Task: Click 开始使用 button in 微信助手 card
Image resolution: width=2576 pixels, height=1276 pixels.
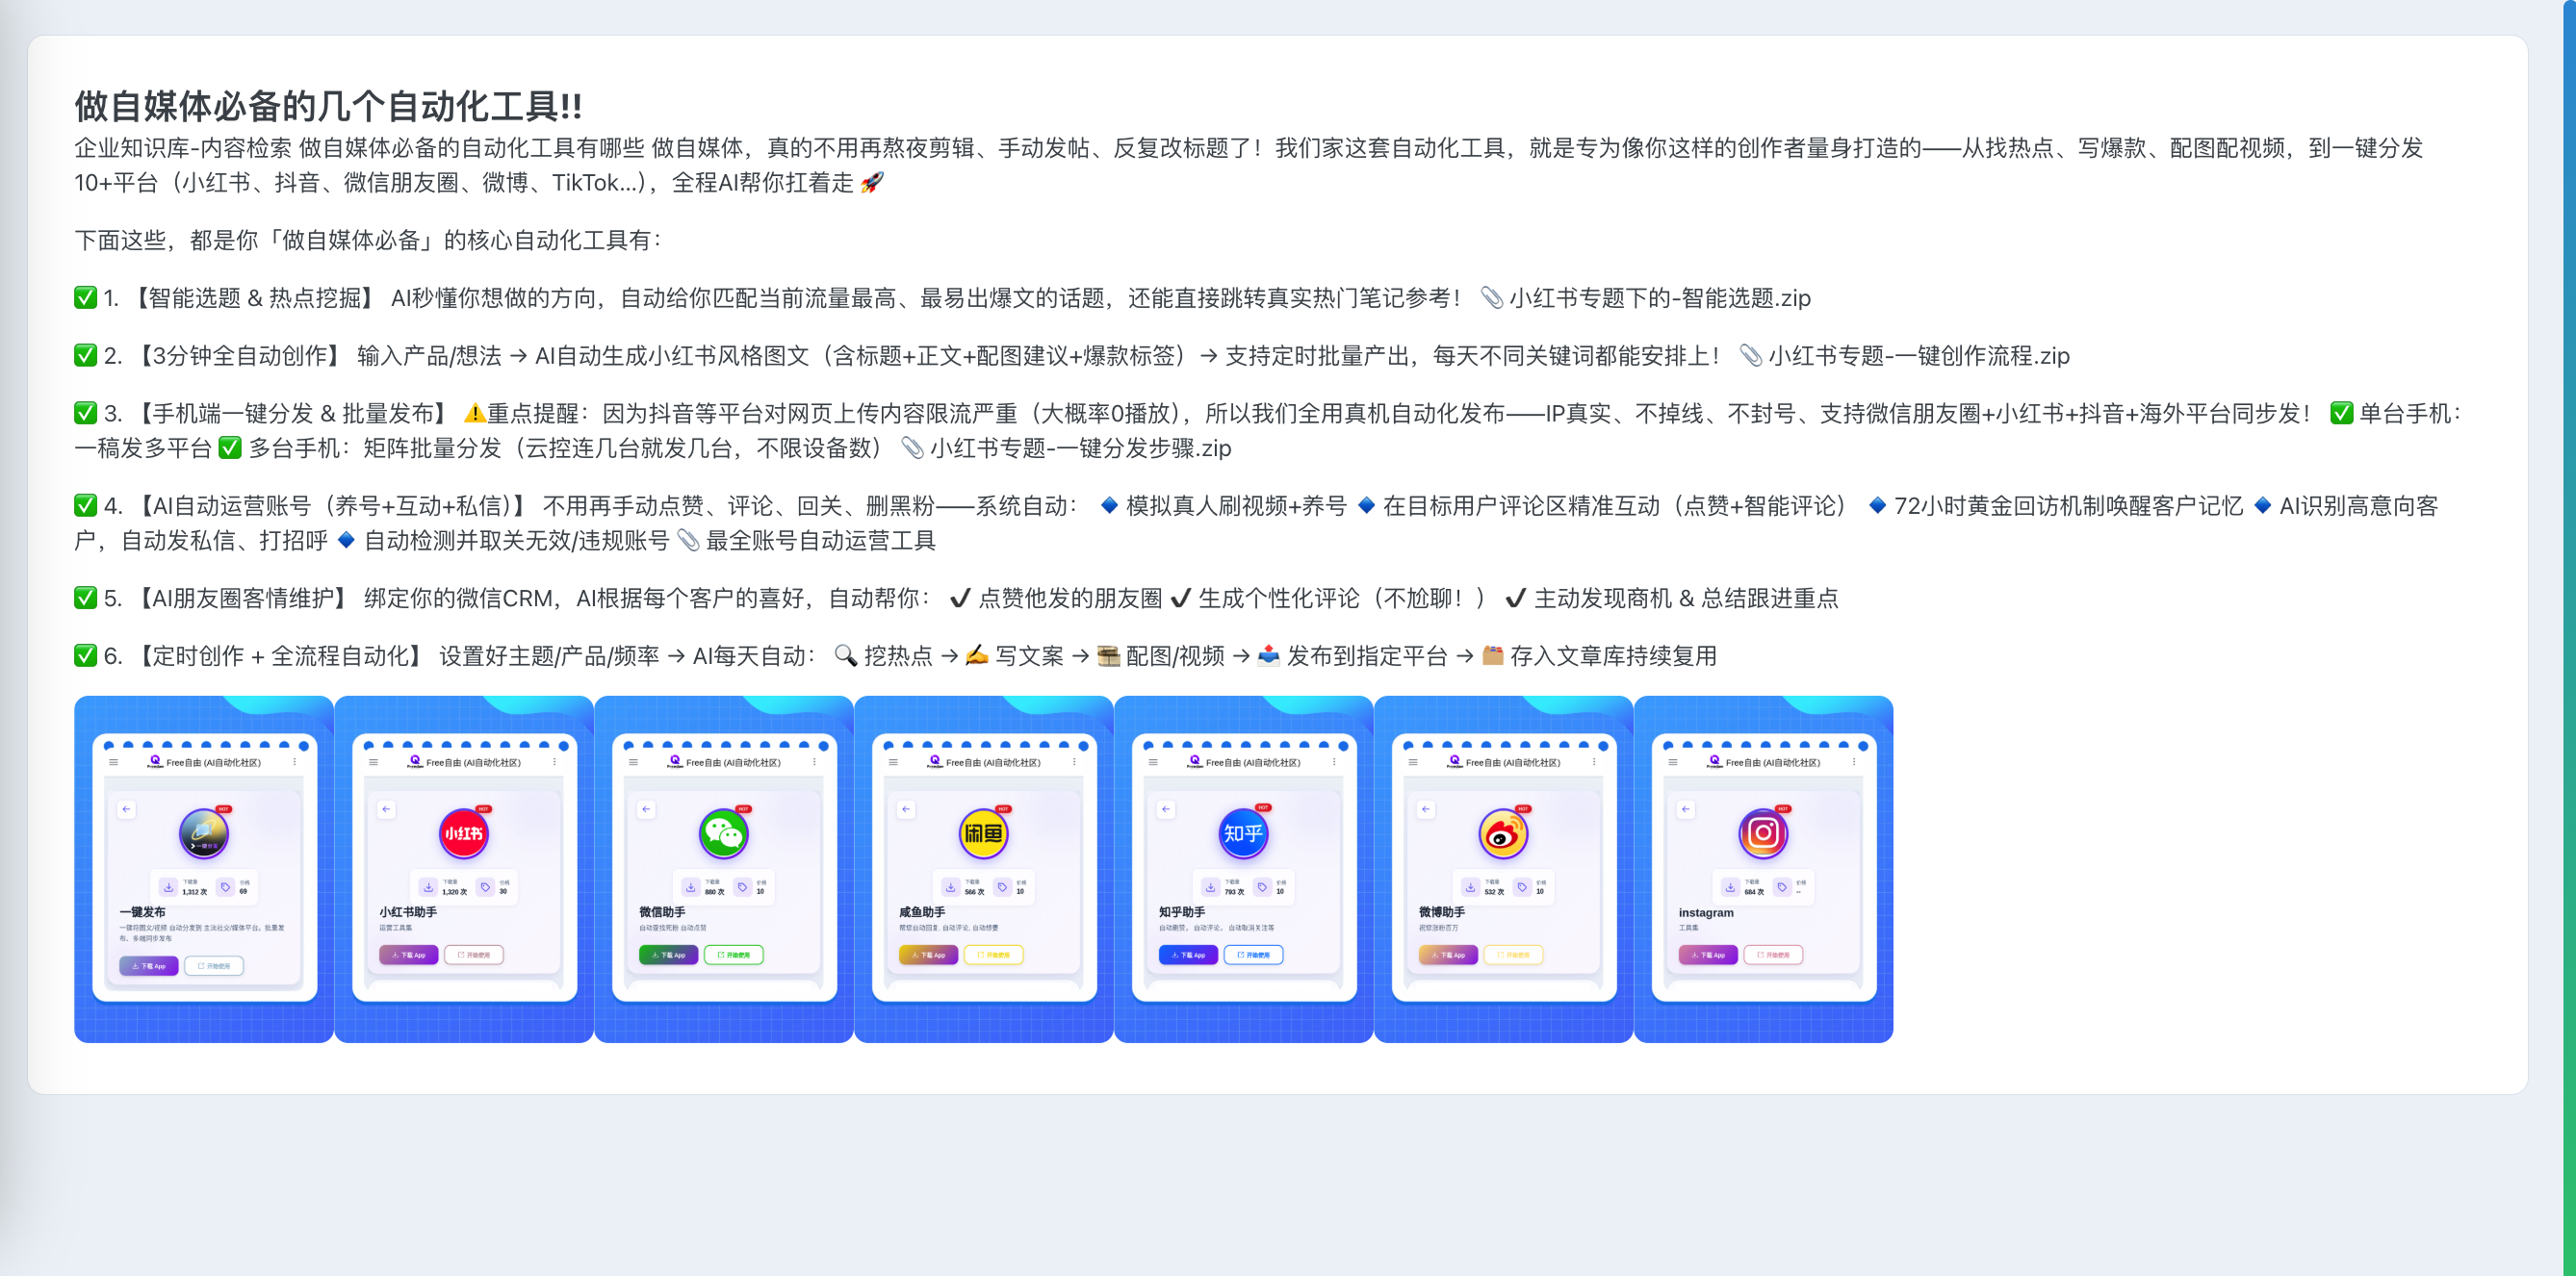Action: click(733, 955)
